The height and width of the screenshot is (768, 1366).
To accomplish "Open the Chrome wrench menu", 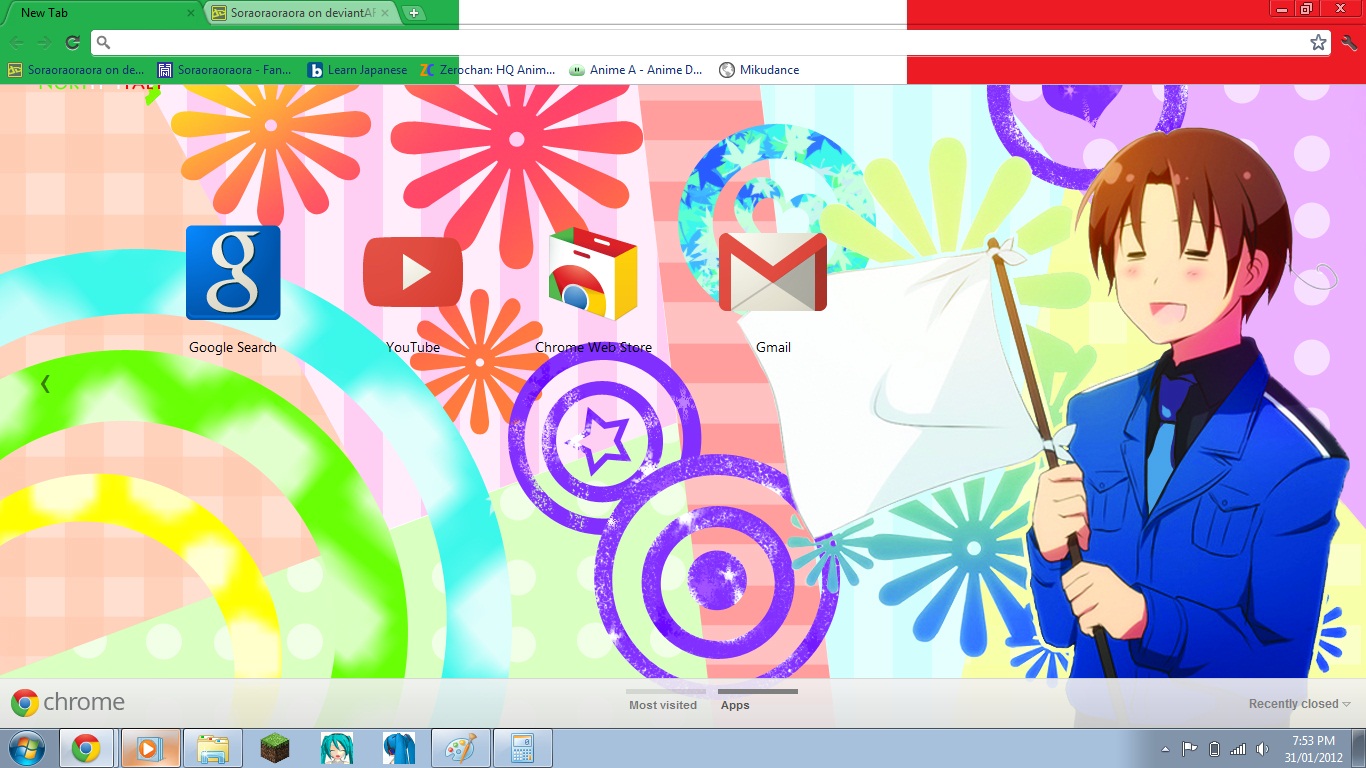I will [x=1349, y=43].
